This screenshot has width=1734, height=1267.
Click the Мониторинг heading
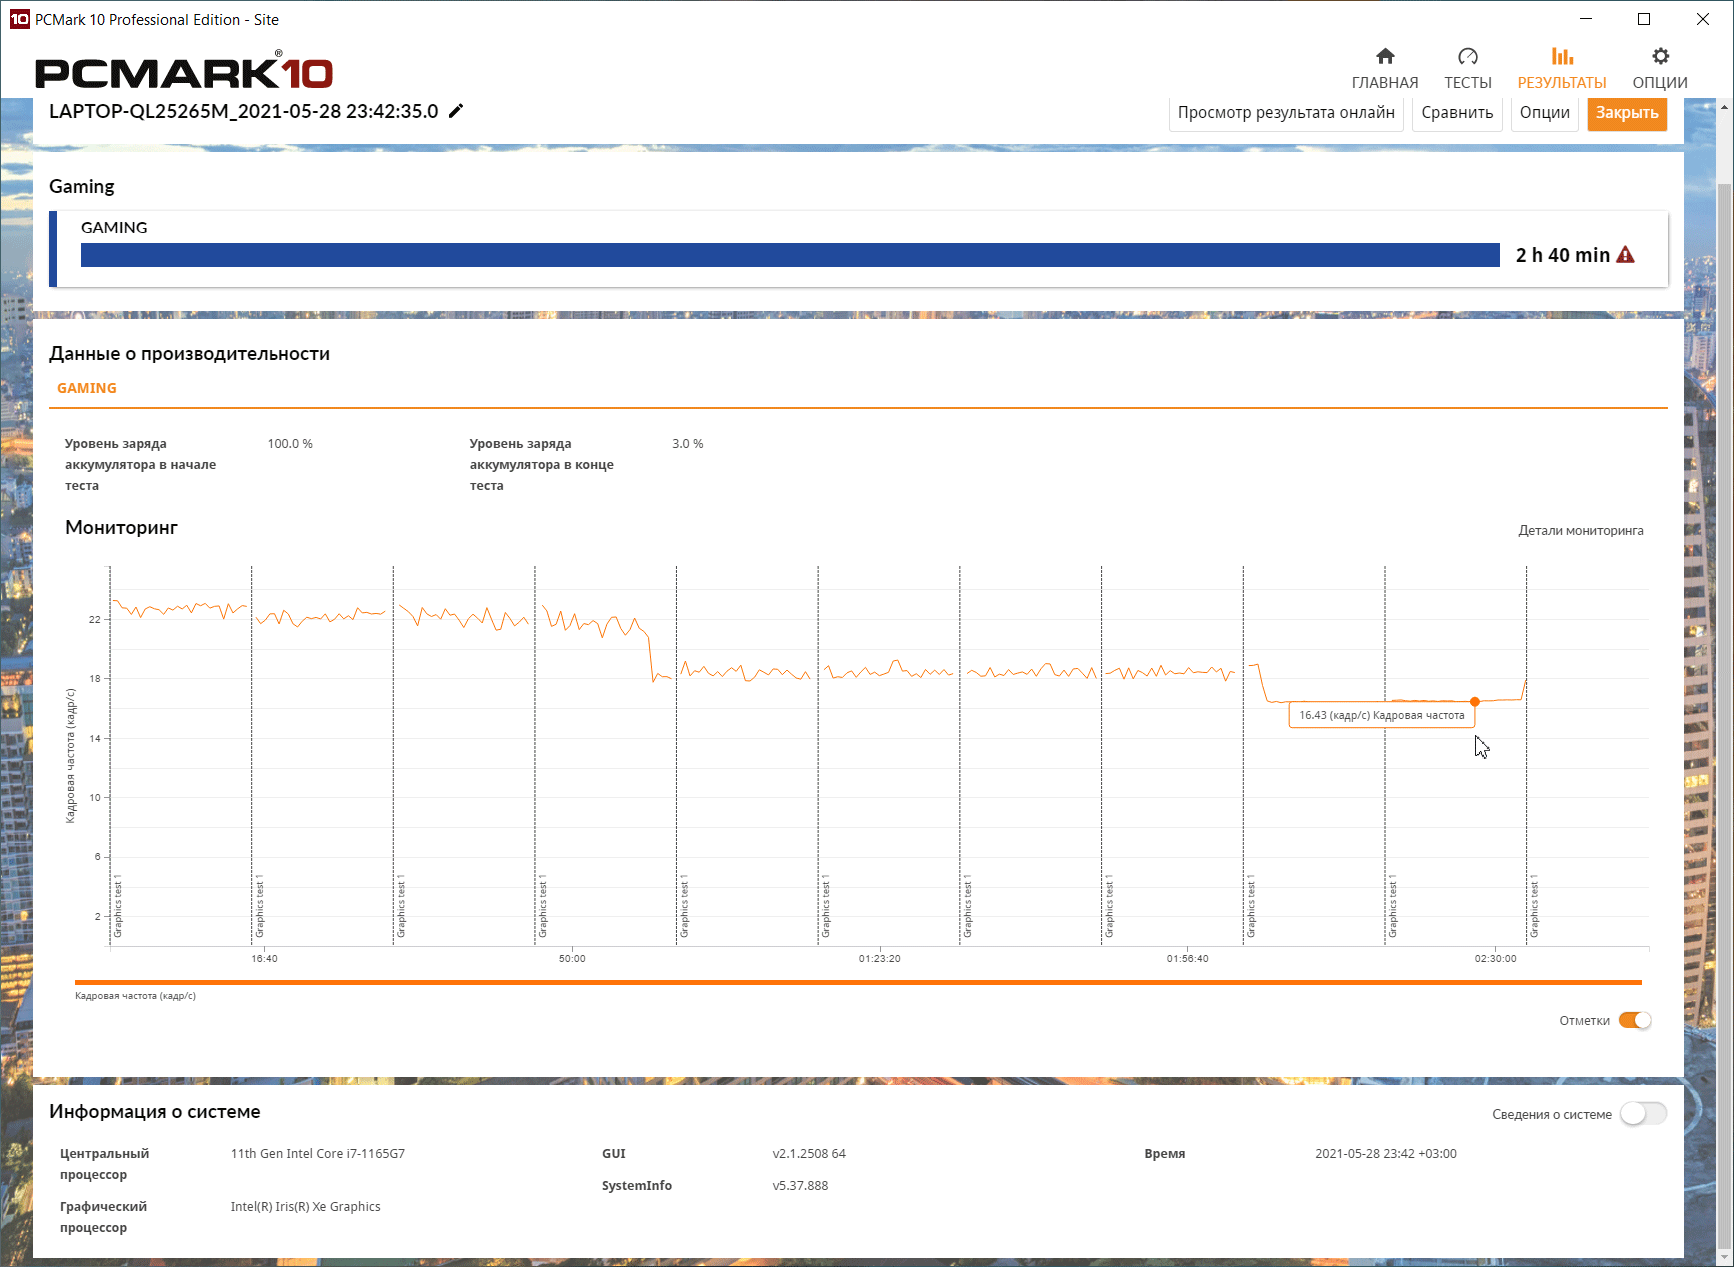(121, 527)
